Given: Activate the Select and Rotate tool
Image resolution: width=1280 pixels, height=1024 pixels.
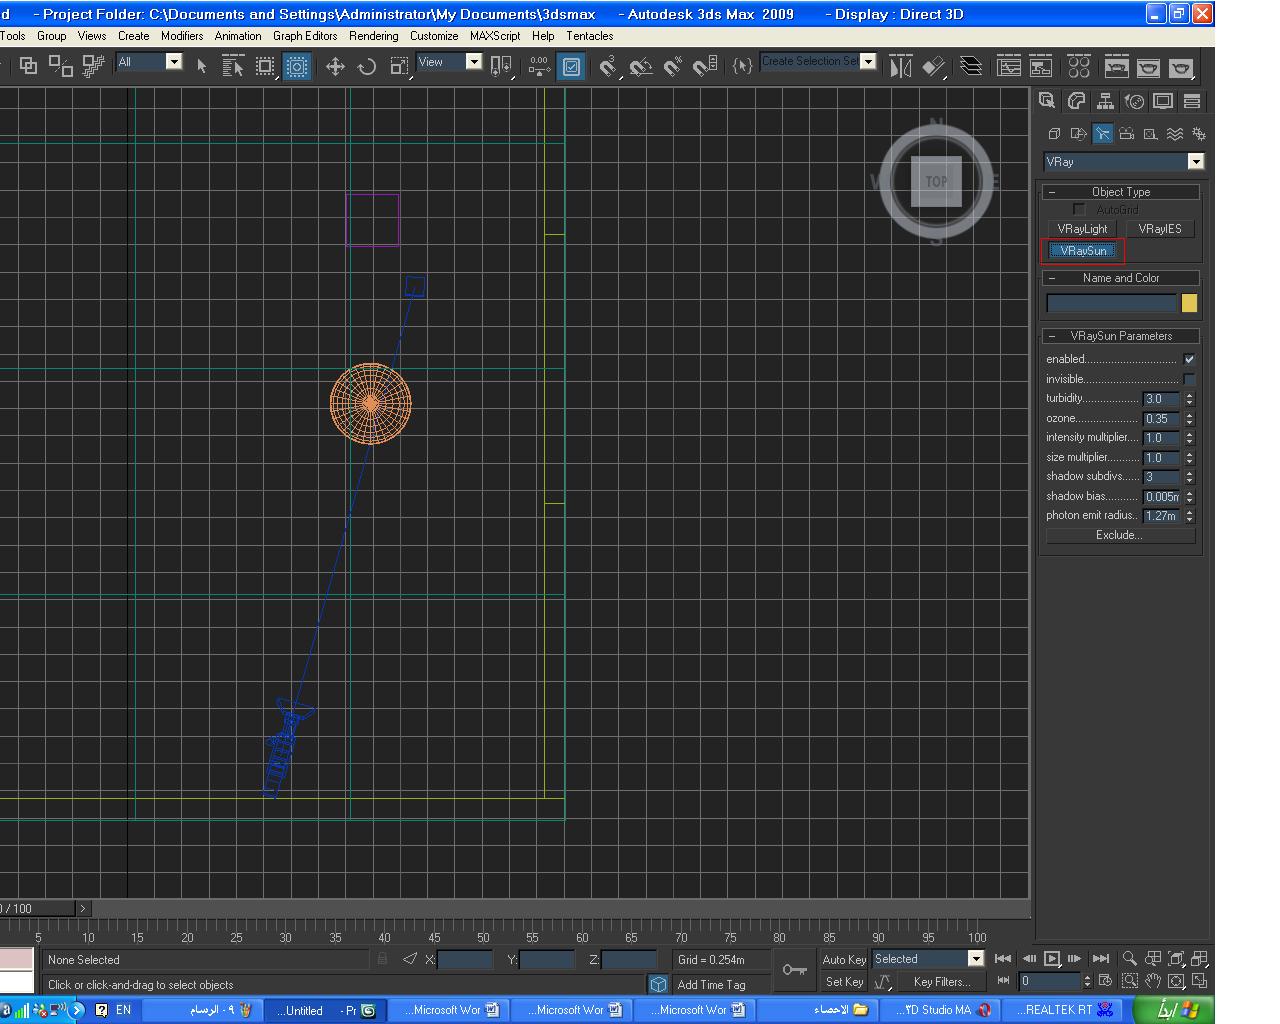Looking at the screenshot, I should coord(367,67).
